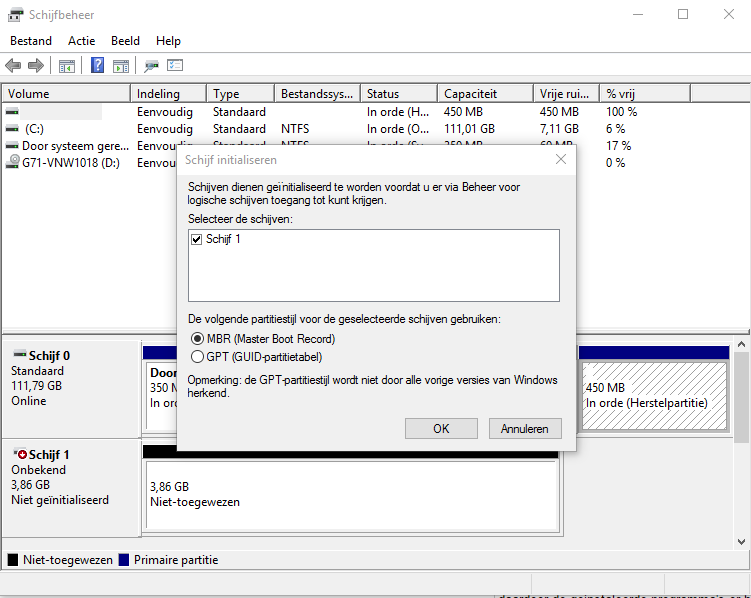Minimize the Schijfbeheer window
751x598 pixels.
(x=638, y=14)
